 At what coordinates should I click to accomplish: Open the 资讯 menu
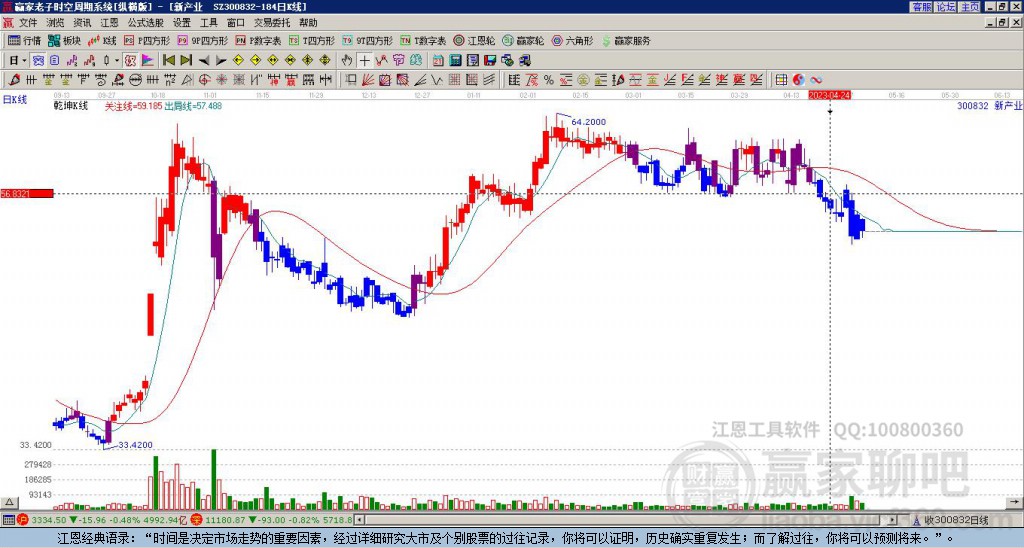82,23
